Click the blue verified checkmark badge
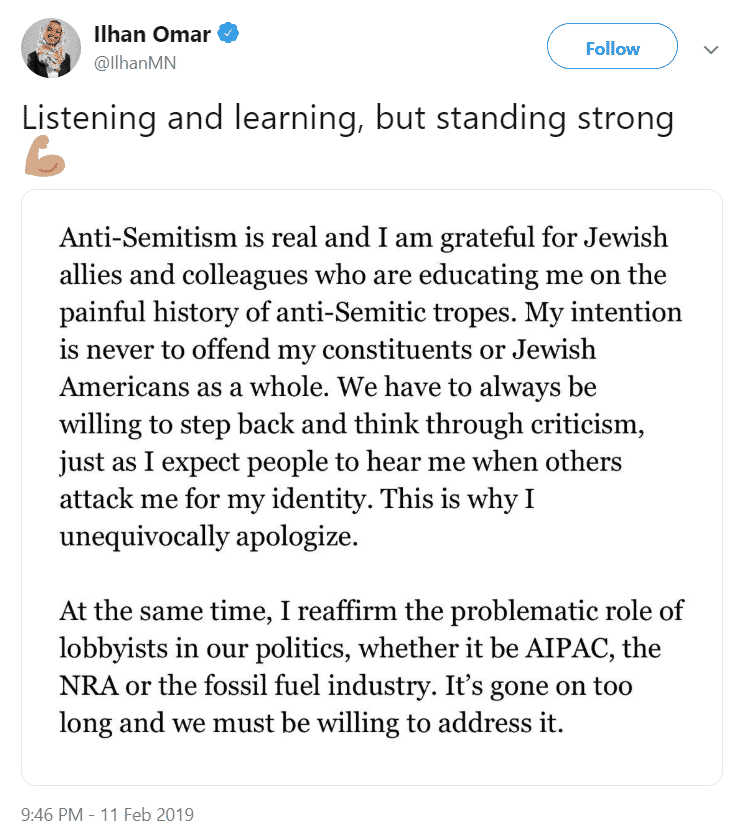Viewport: 735px width, 832px height. pyautogui.click(x=229, y=33)
